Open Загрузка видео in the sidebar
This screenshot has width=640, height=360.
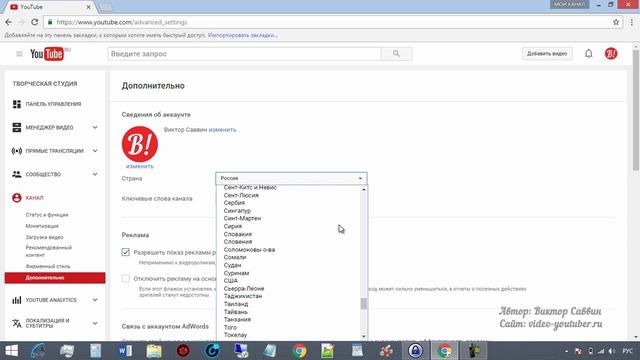[x=44, y=237]
